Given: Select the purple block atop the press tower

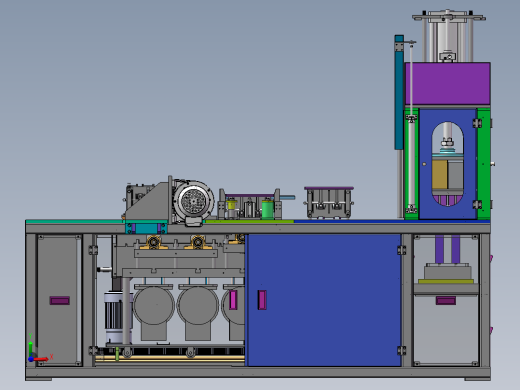Looking at the screenshot, I should (x=448, y=83).
